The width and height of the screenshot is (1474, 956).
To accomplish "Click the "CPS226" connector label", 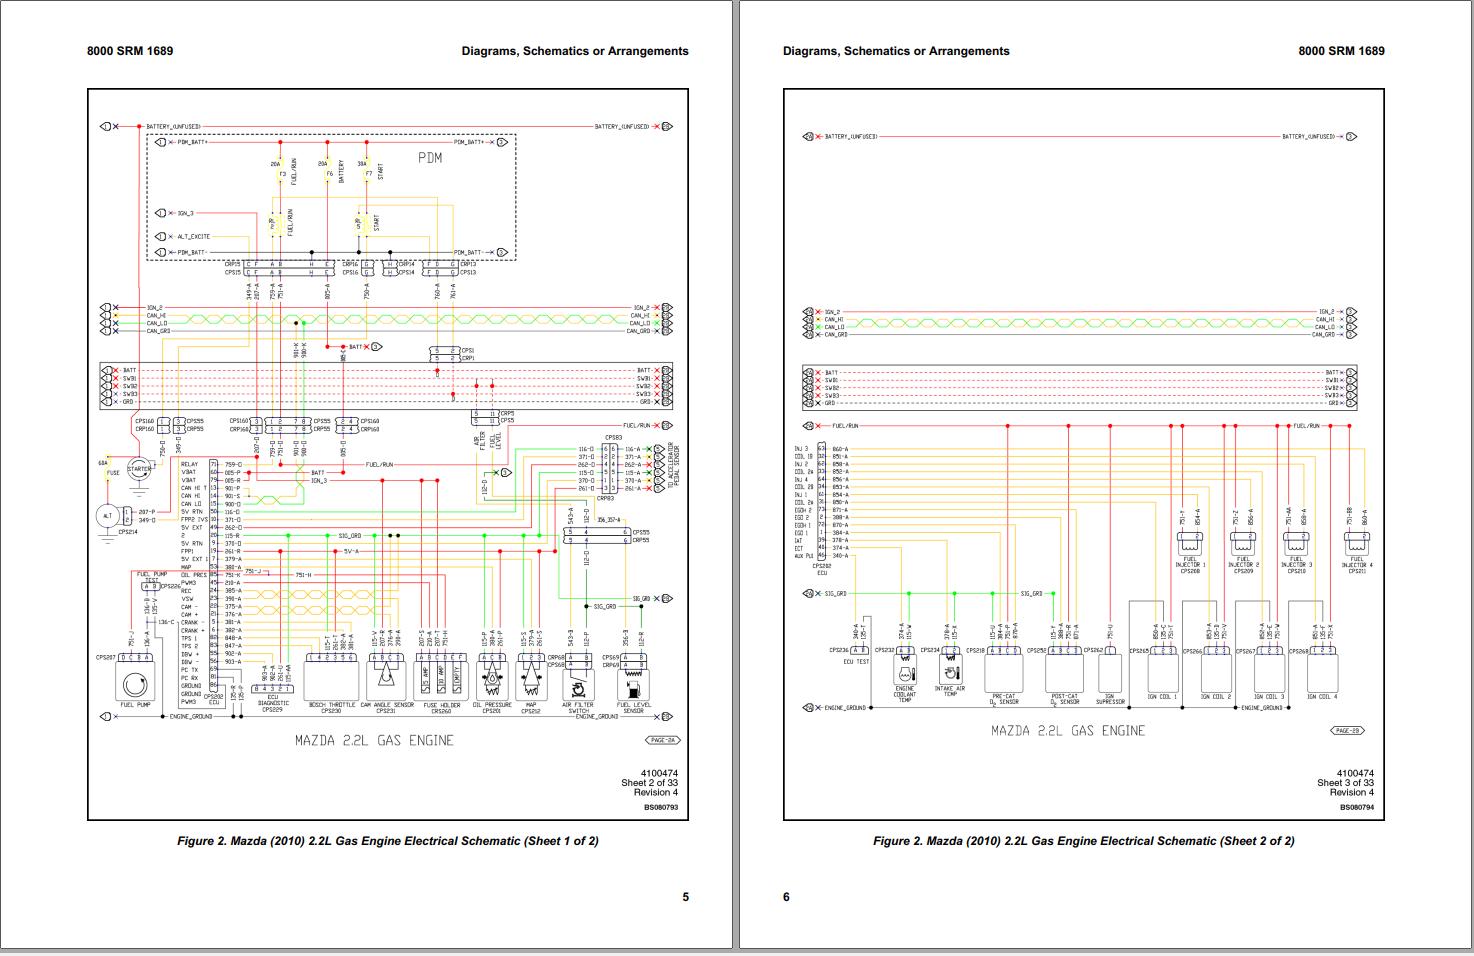I will click(x=171, y=586).
